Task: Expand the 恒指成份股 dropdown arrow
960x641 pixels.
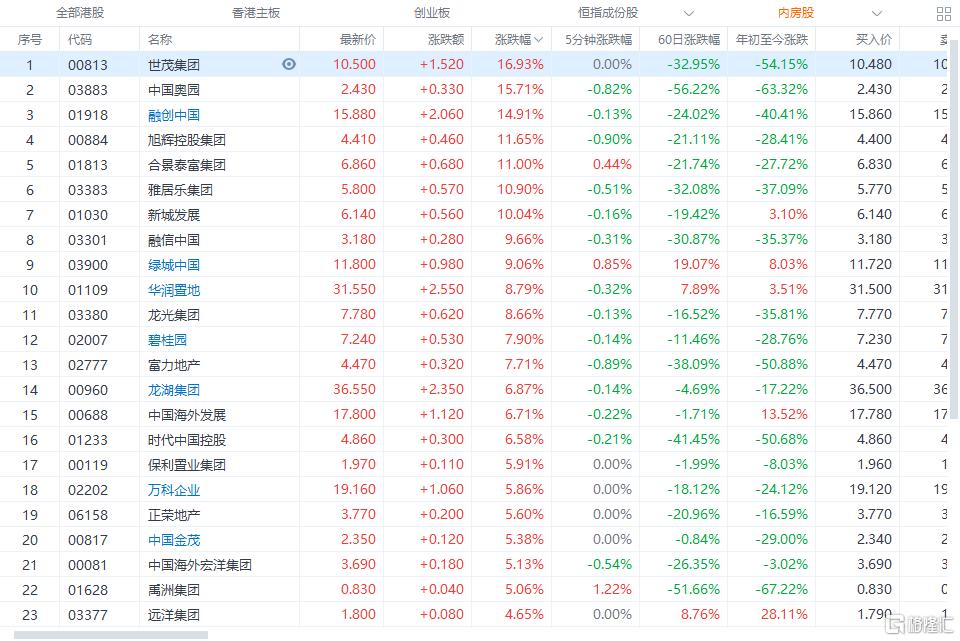Action: click(x=689, y=13)
